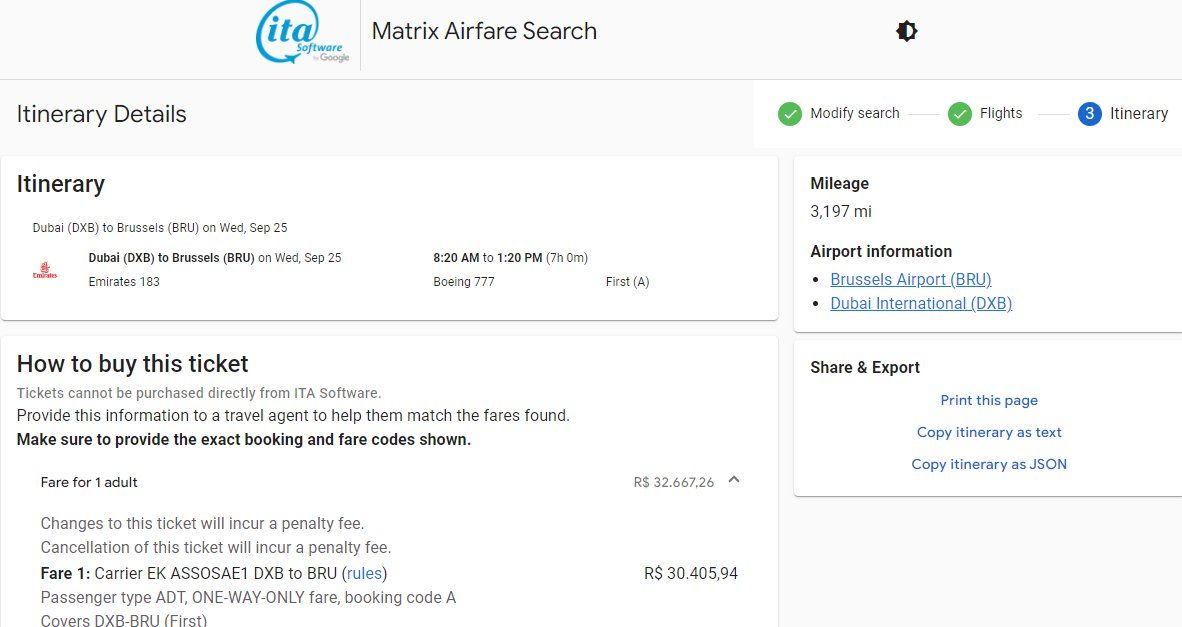Click the bold Dubai (DXB) to Brussels (BRU) flight row
This screenshot has width=1182, height=627.
pos(215,258)
